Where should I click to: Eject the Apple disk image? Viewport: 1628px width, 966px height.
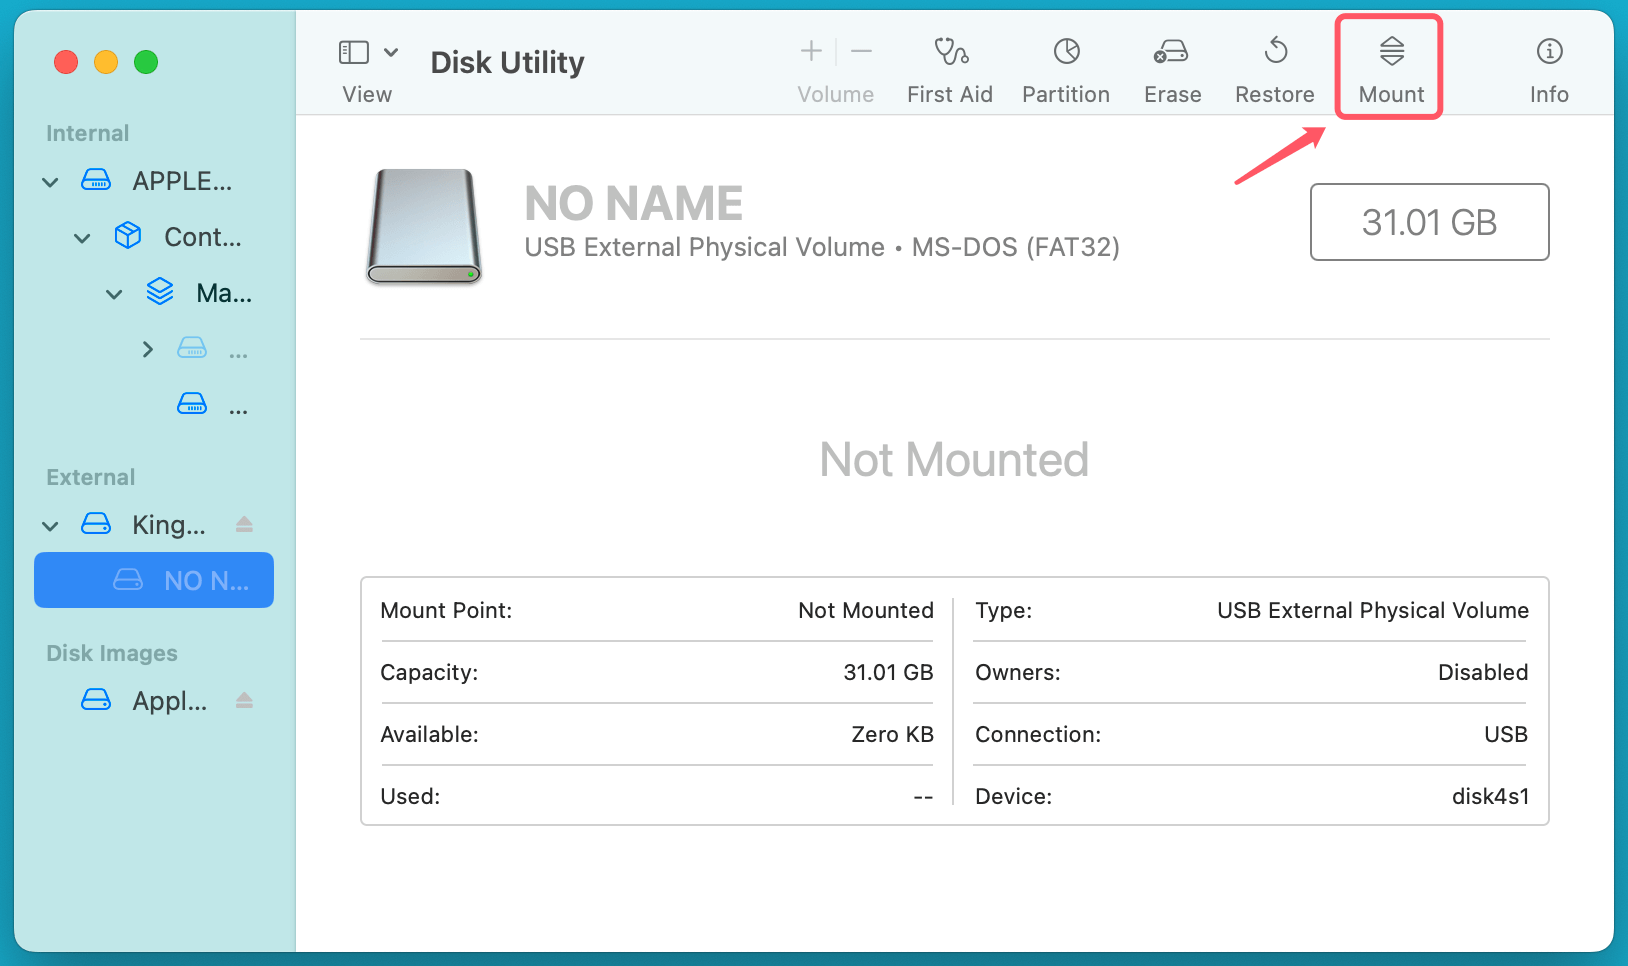click(244, 700)
